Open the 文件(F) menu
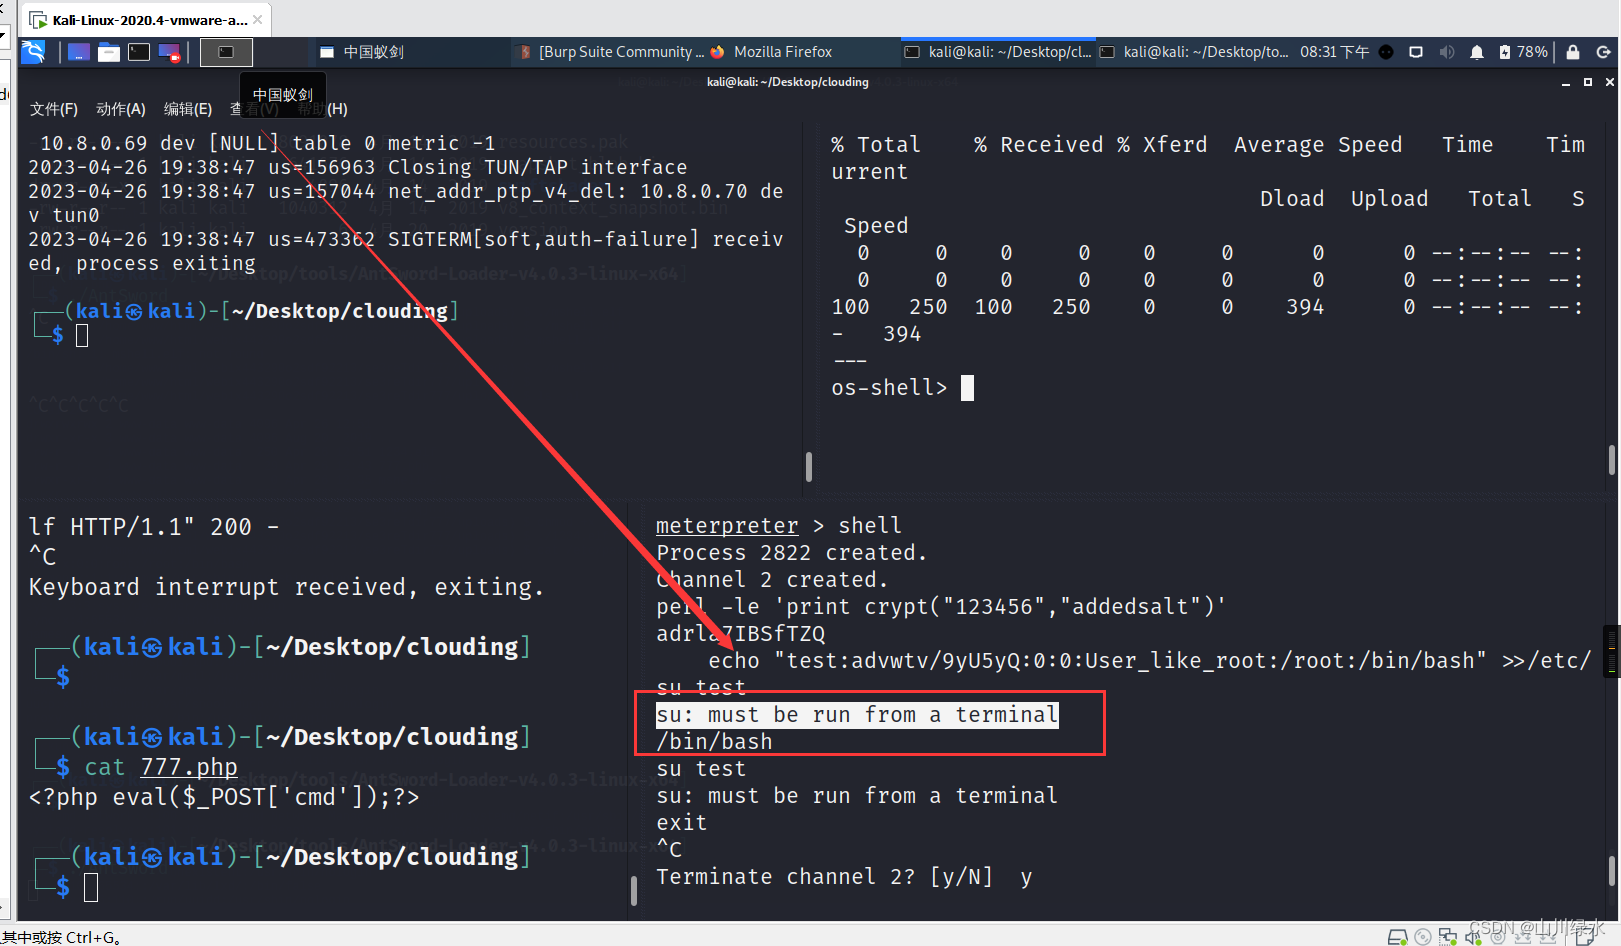1621x946 pixels. [53, 109]
